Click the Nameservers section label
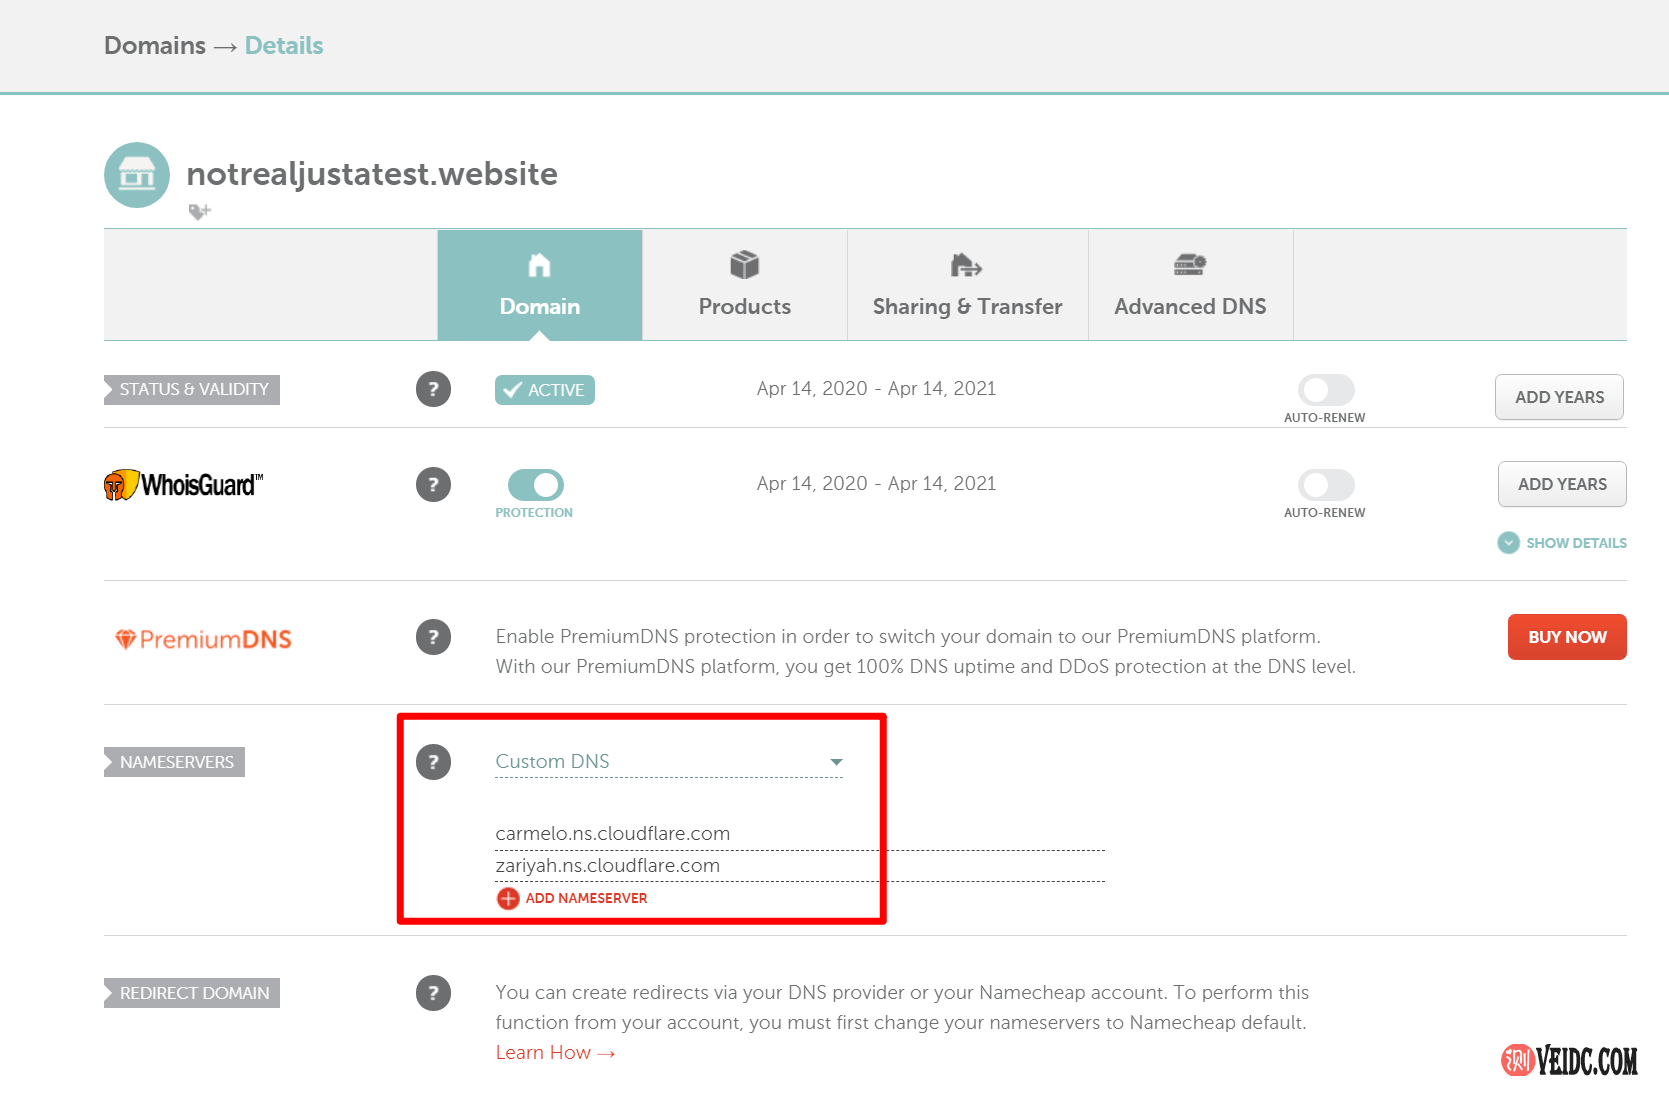Image resolution: width=1669 pixels, height=1106 pixels. coord(175,762)
